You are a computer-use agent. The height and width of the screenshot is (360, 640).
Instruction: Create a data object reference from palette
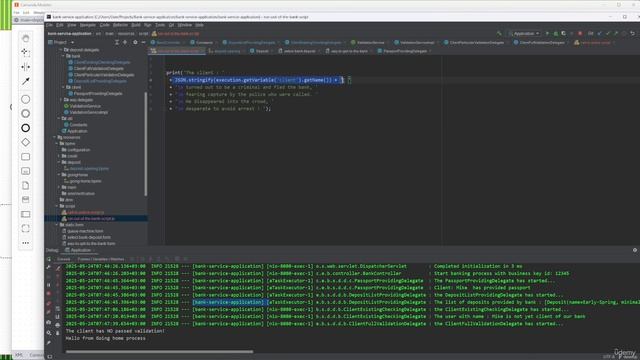click(25, 185)
